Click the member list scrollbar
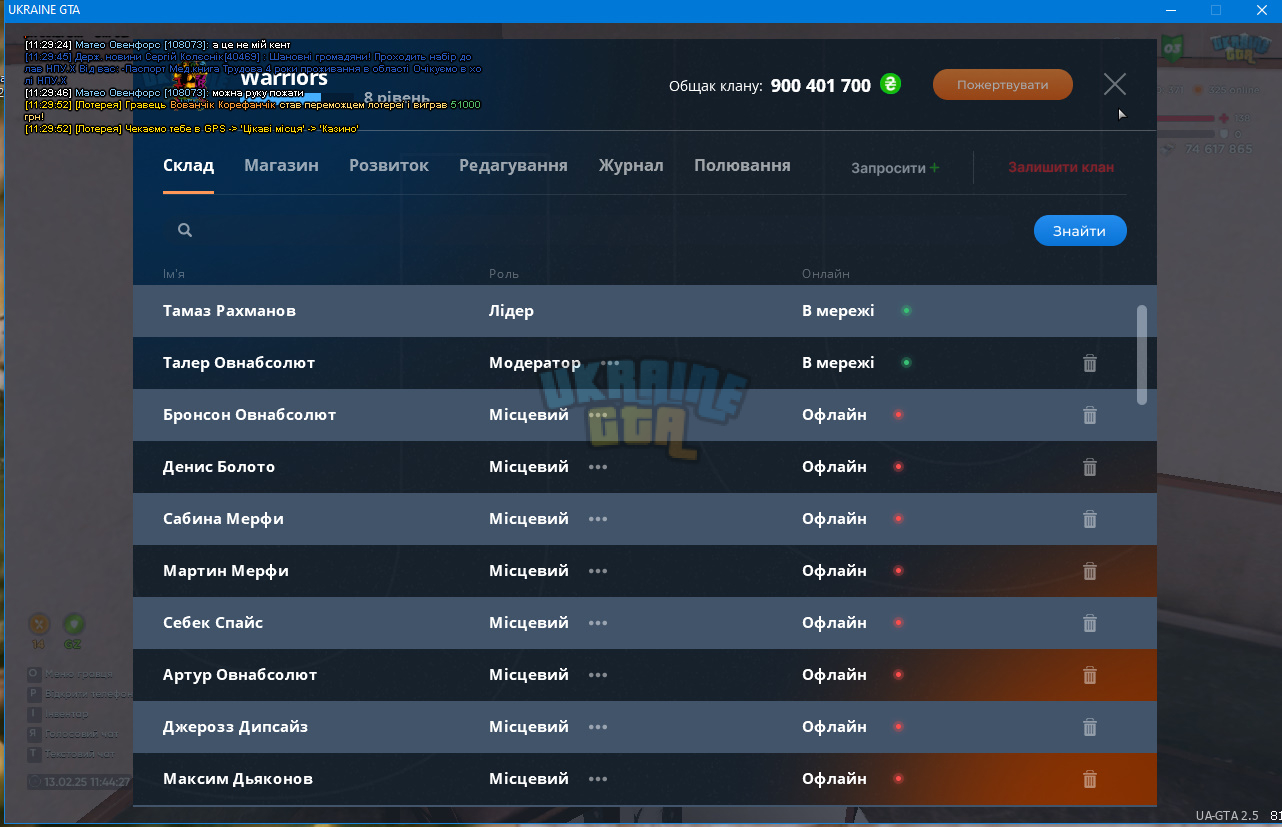The image size is (1282, 827). (x=1142, y=355)
